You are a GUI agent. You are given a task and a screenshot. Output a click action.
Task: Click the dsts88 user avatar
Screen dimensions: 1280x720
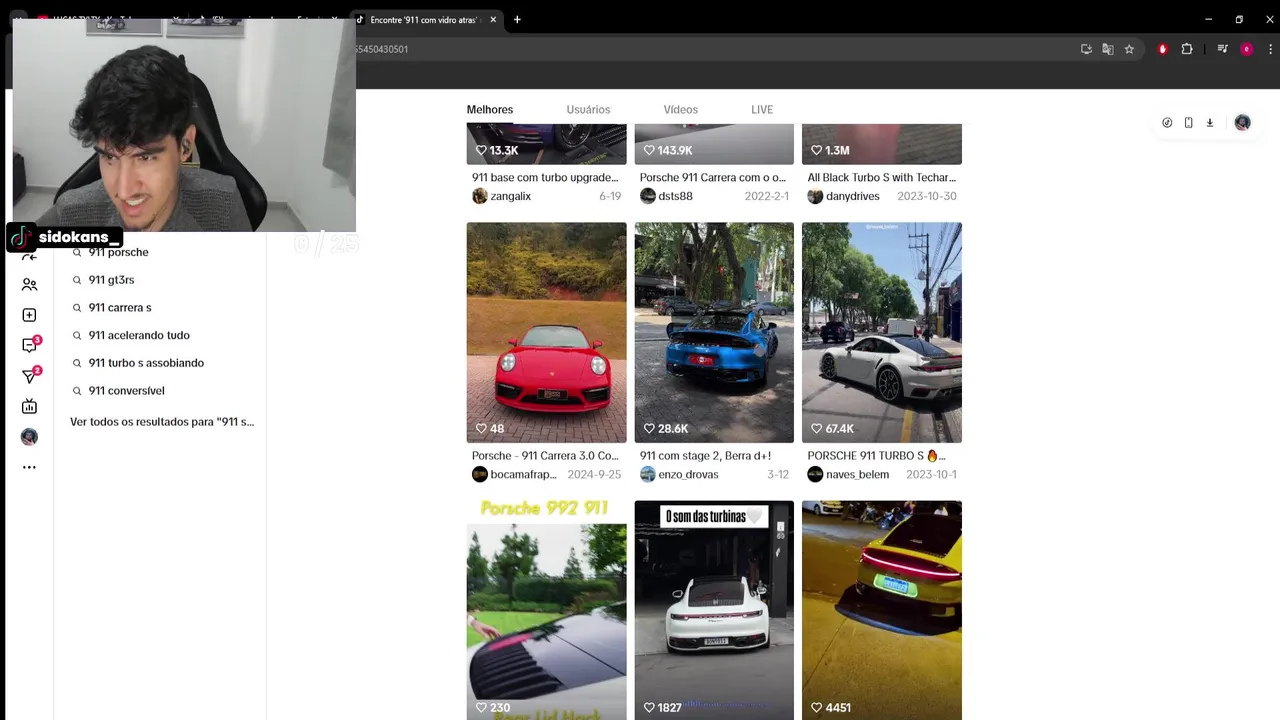pyautogui.click(x=648, y=196)
